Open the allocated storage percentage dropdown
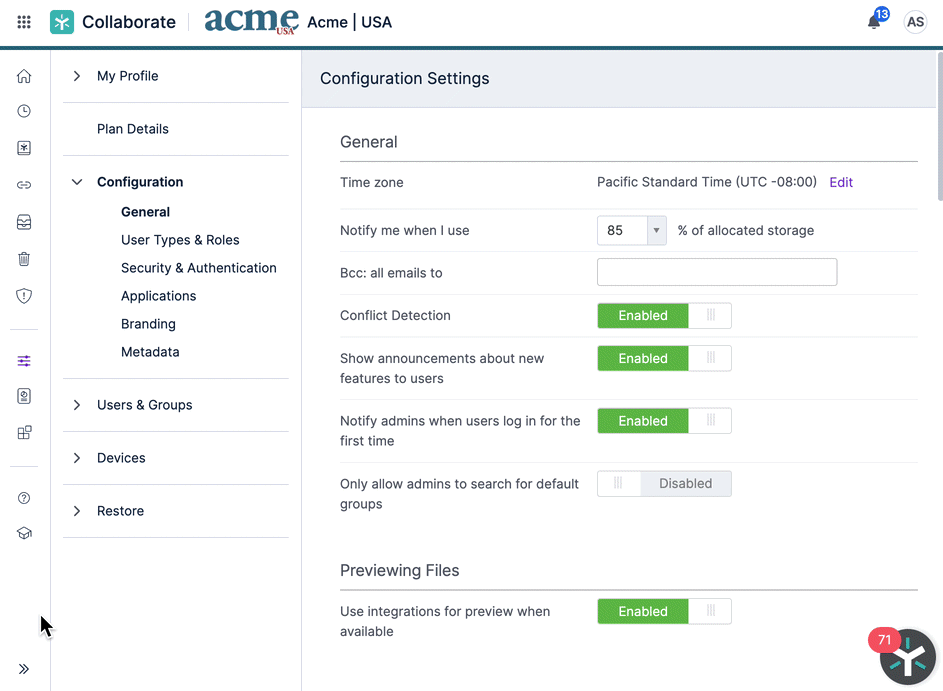Viewport: 943px width, 691px height. [655, 230]
